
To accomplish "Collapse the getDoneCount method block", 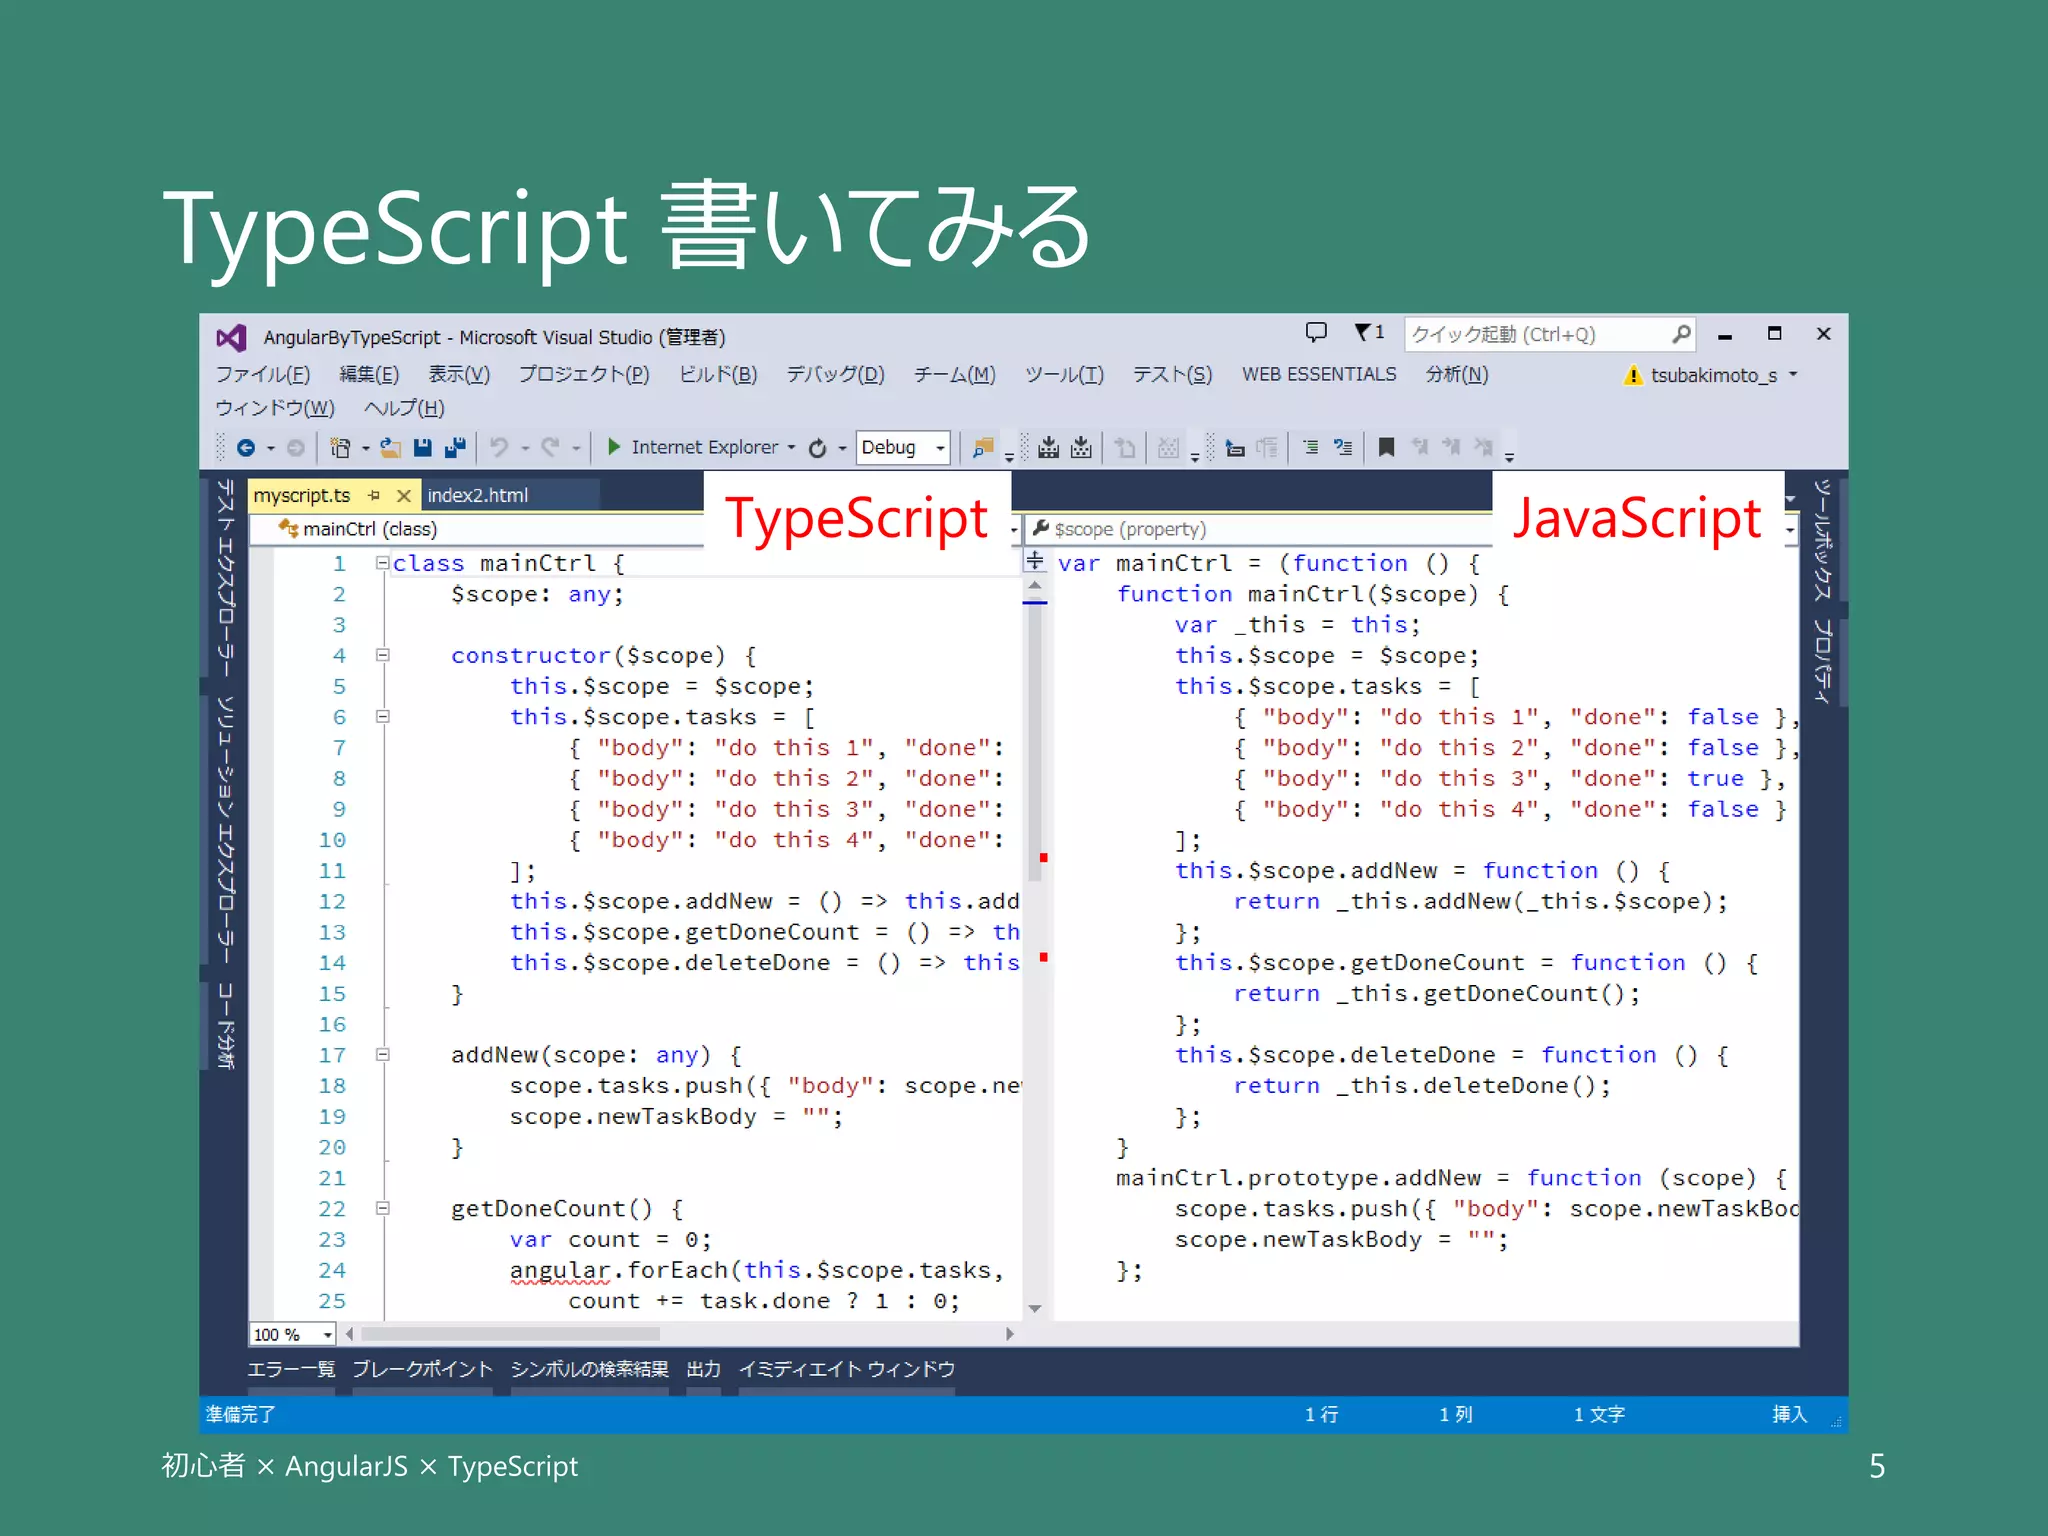I will [x=382, y=1208].
